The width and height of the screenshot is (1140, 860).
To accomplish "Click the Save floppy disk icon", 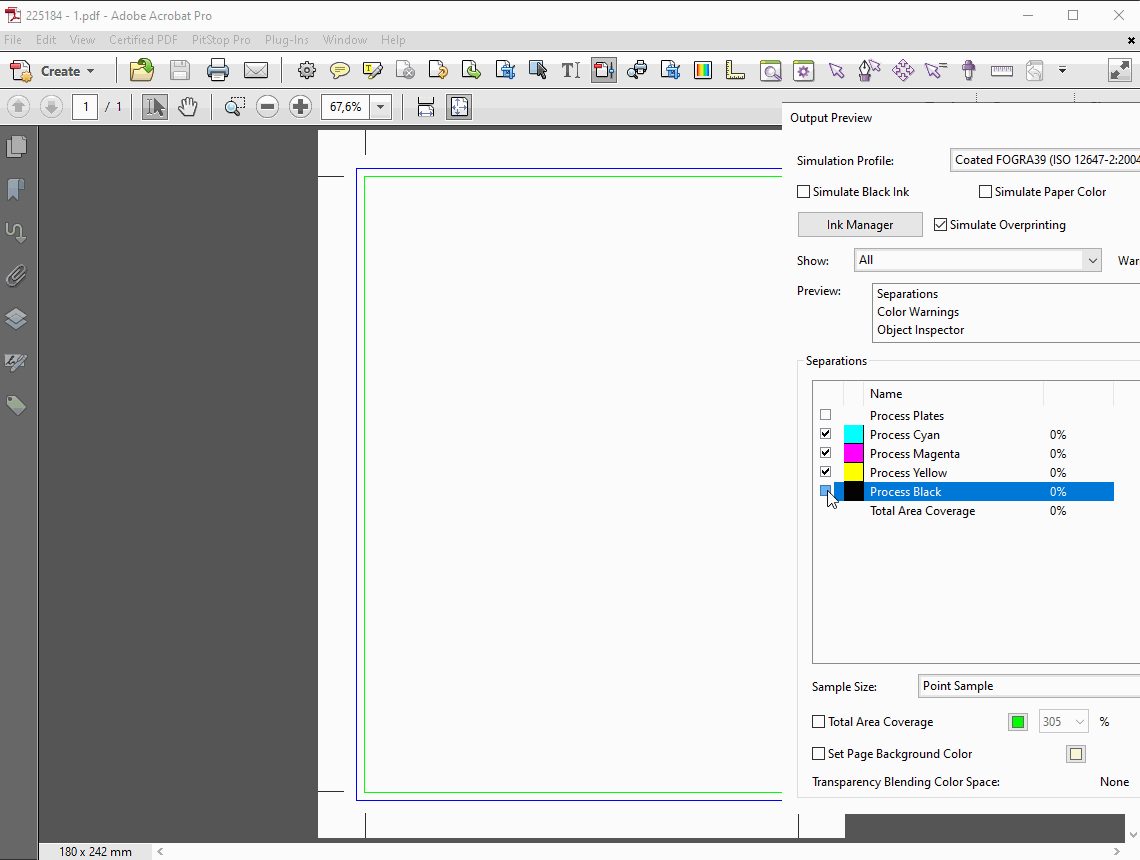I will coord(180,71).
